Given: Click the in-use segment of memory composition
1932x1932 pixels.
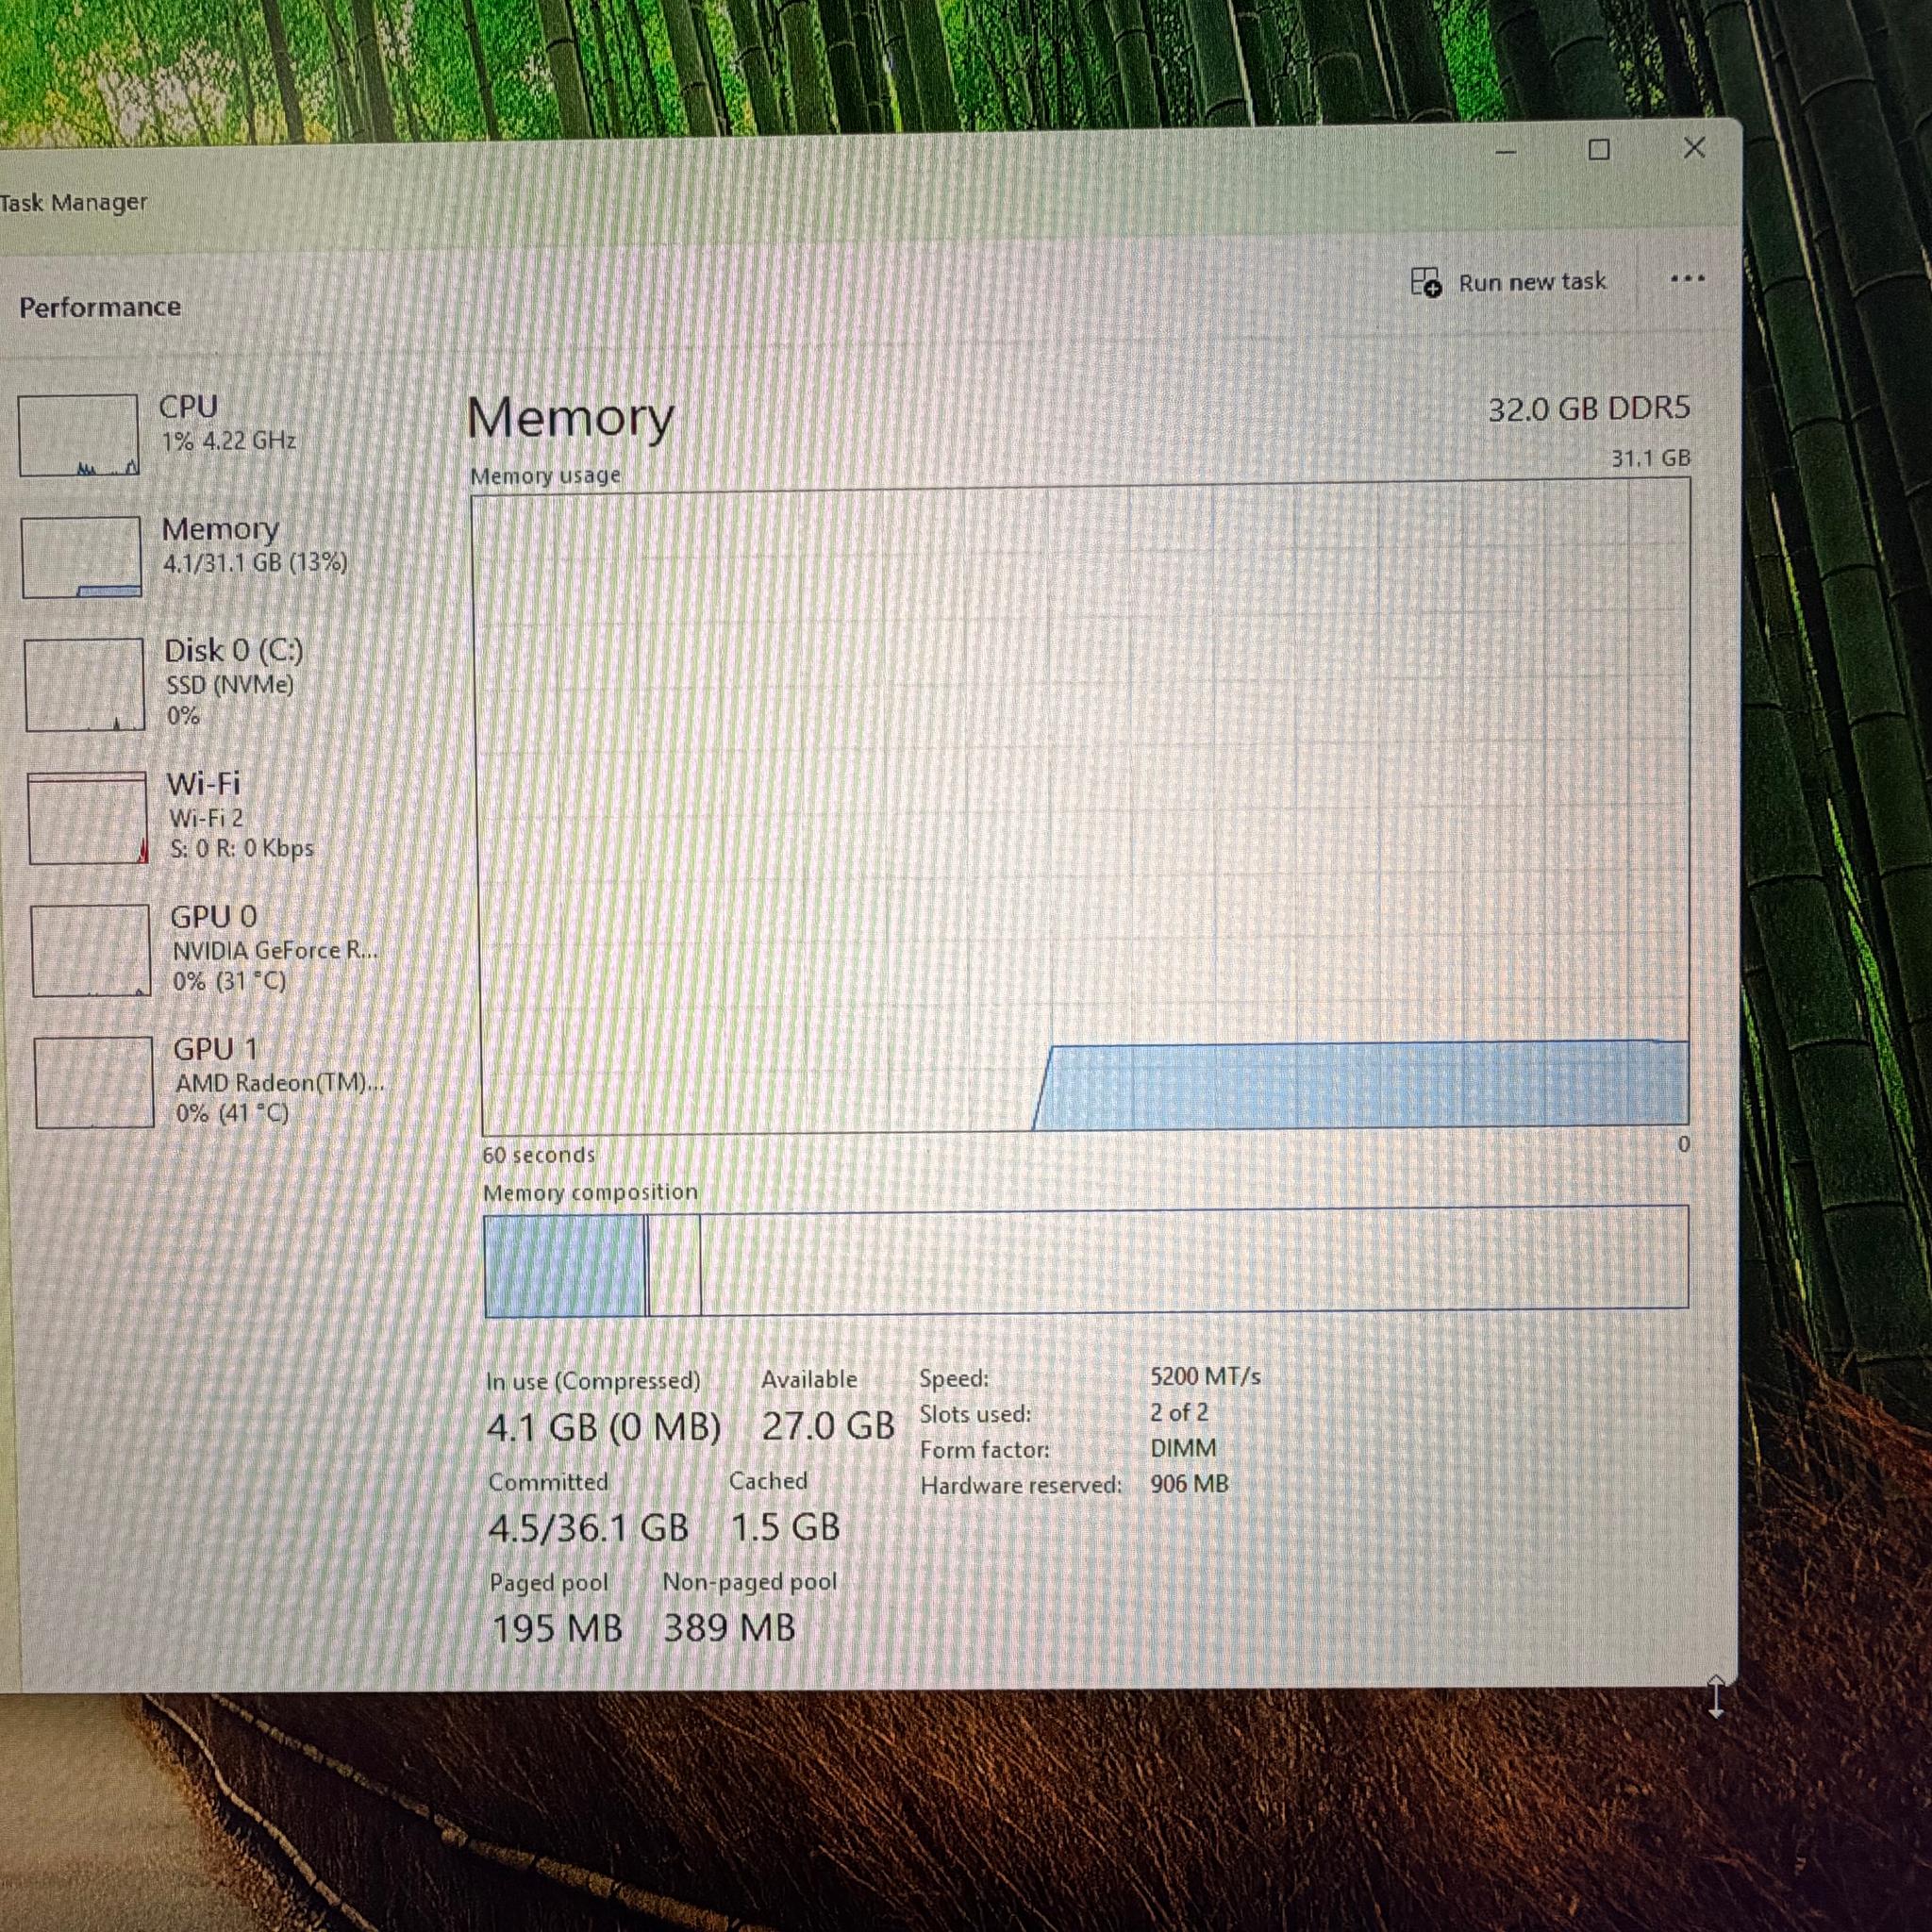Looking at the screenshot, I should [565, 1265].
